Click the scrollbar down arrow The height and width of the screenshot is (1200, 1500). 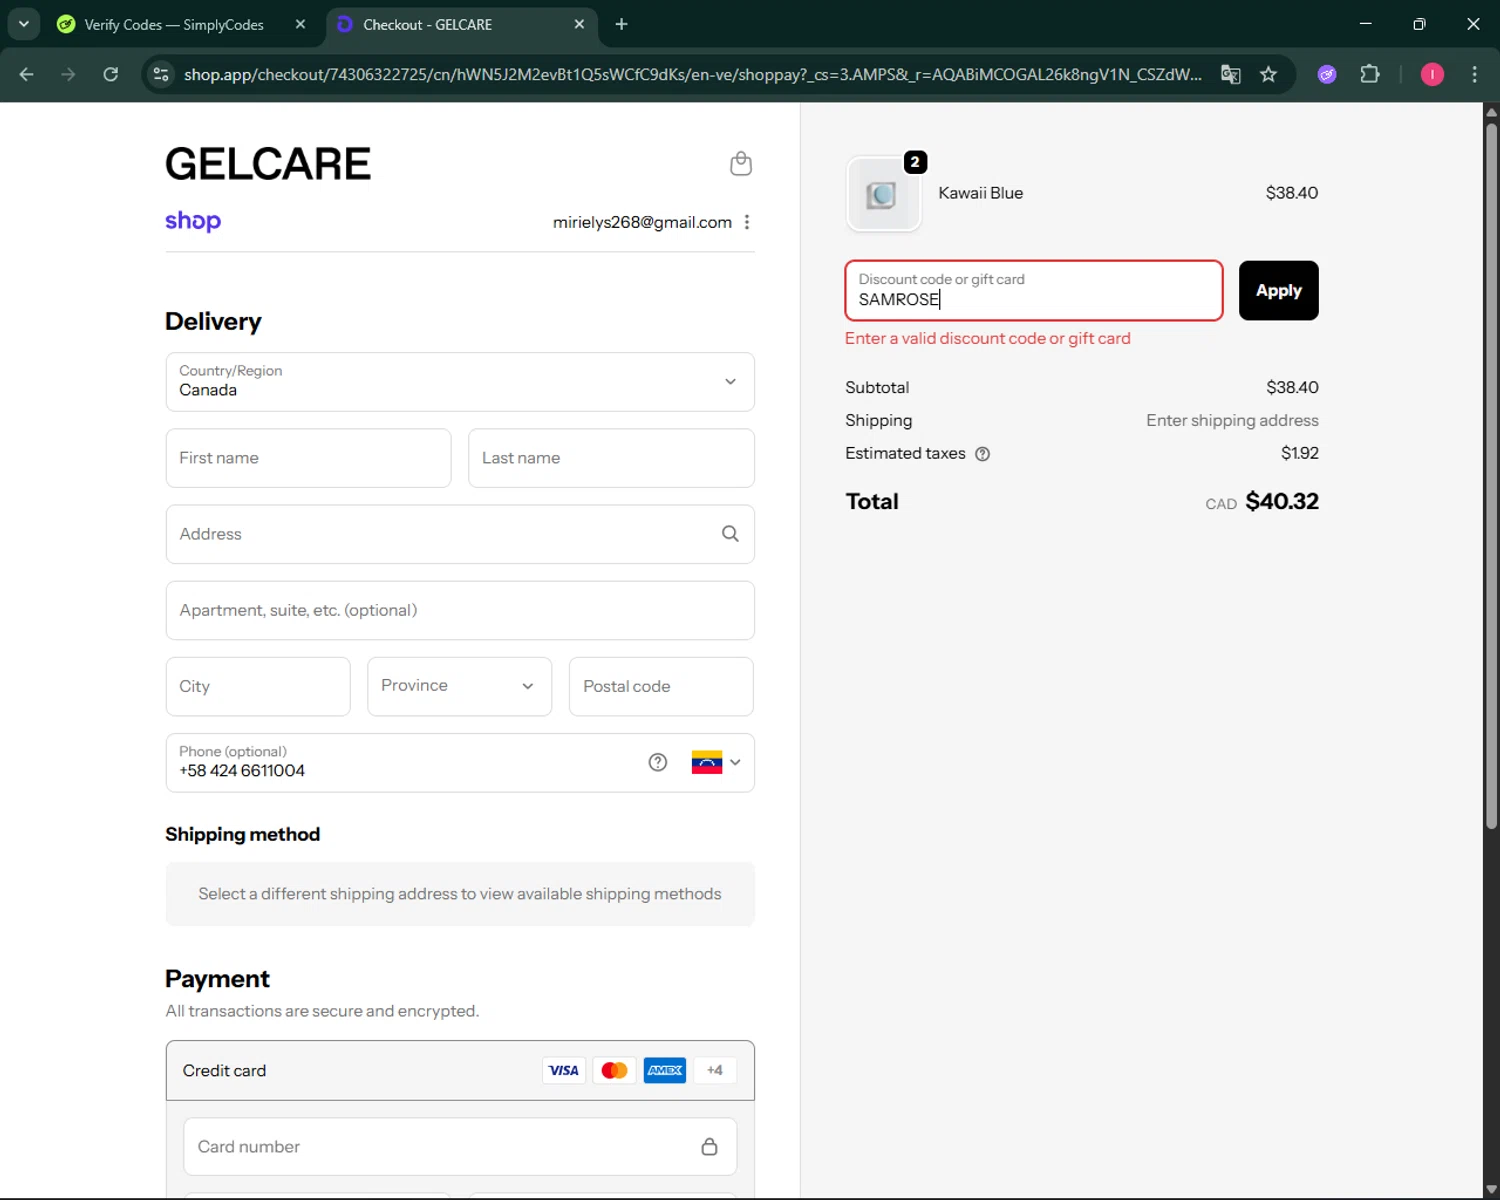[1491, 1190]
